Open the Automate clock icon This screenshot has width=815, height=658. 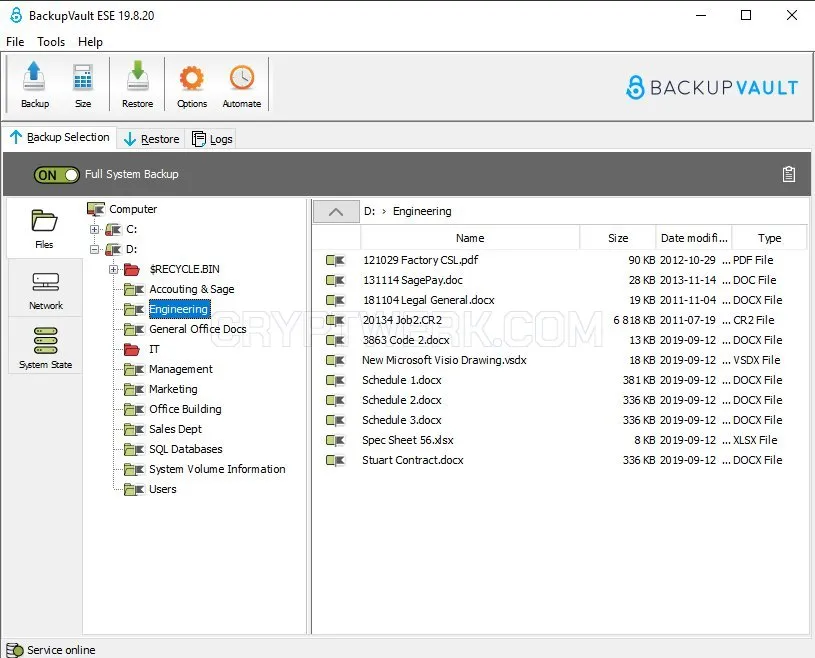tap(242, 84)
